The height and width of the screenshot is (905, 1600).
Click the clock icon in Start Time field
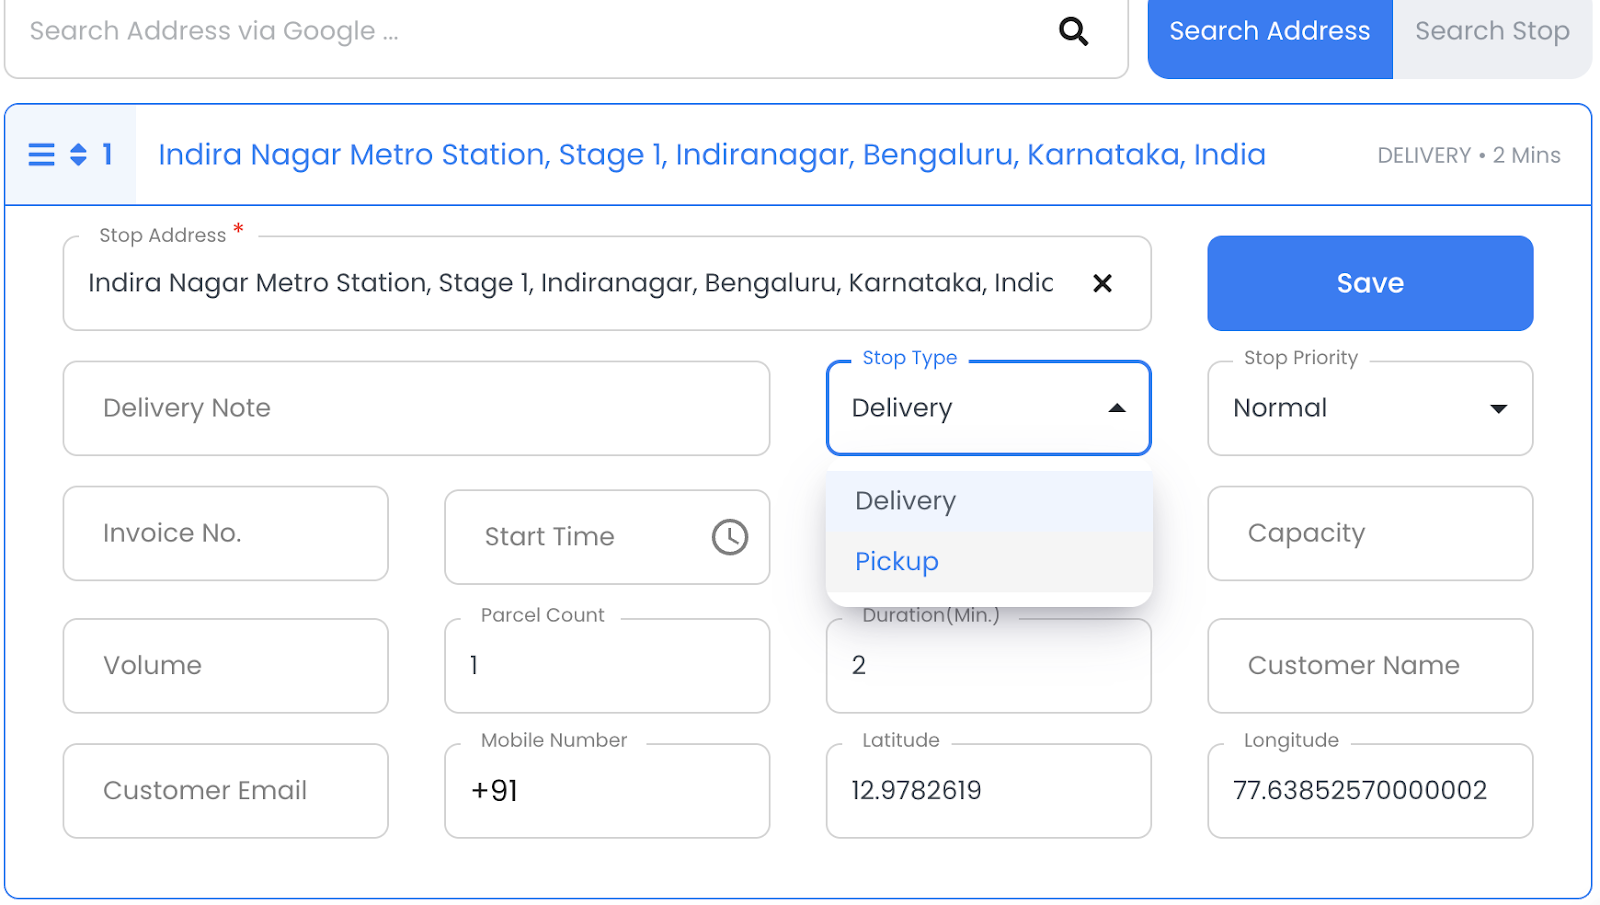click(729, 537)
